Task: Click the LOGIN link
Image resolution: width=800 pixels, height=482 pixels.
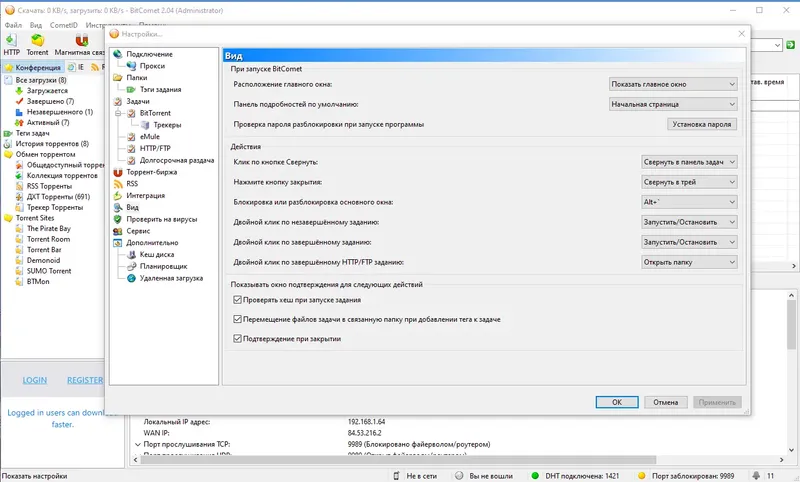Action: (35, 380)
